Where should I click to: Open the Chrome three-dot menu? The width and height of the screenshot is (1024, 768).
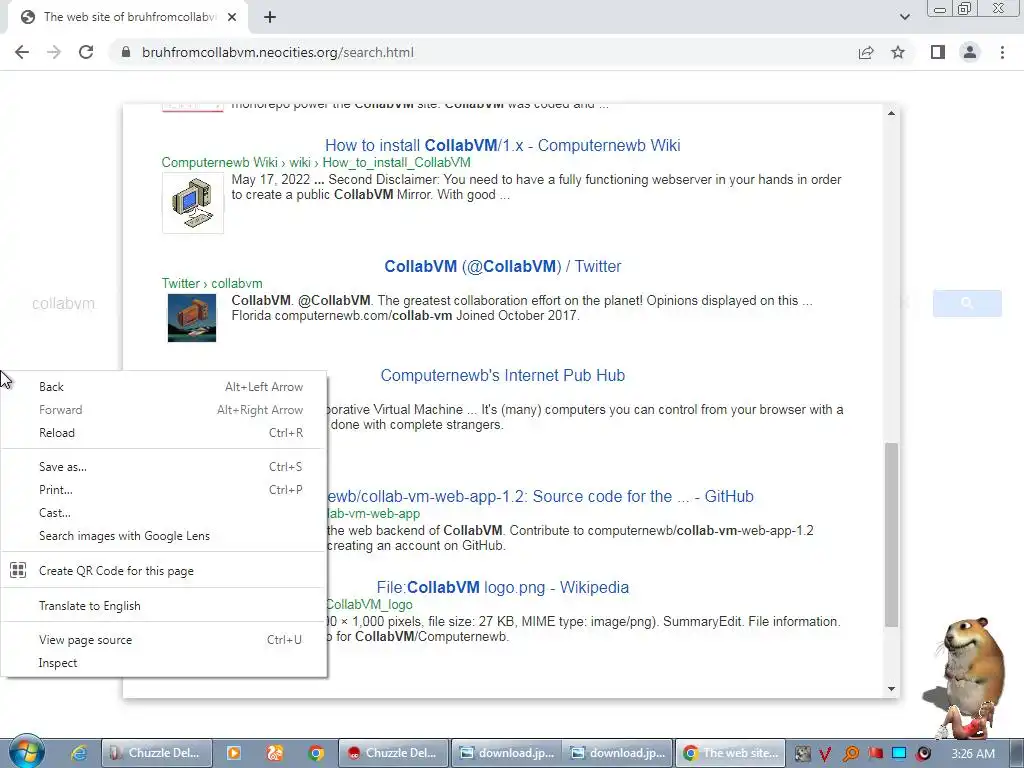coord(1002,52)
